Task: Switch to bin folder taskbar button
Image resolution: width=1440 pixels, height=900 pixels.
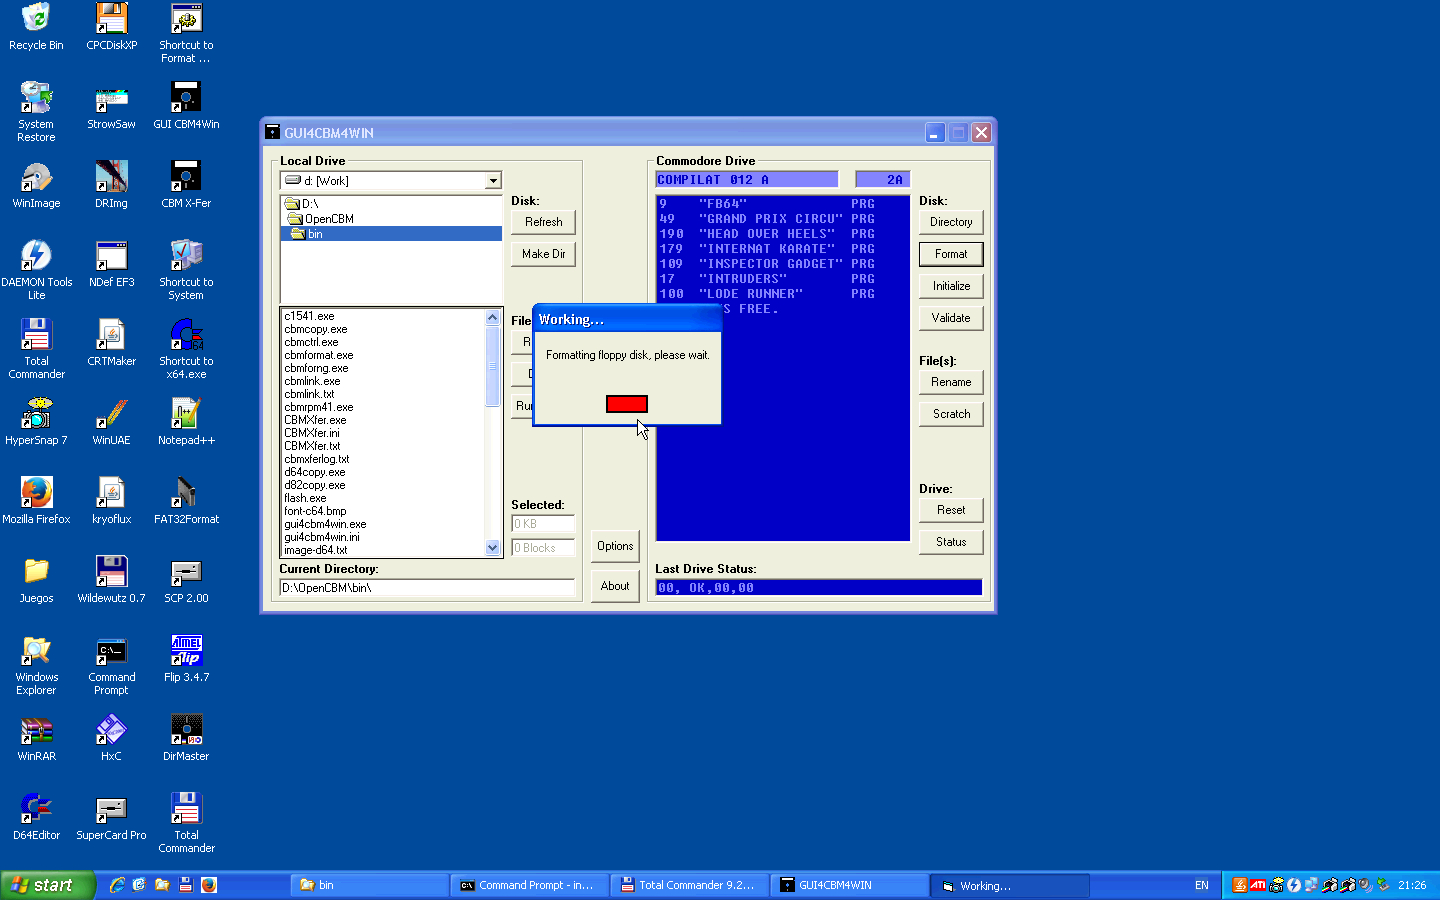Action: point(369,885)
